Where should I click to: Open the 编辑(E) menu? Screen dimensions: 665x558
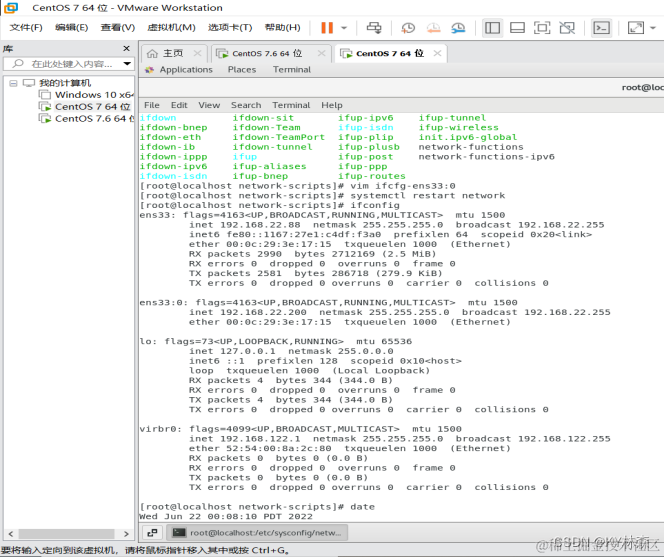[x=71, y=28]
